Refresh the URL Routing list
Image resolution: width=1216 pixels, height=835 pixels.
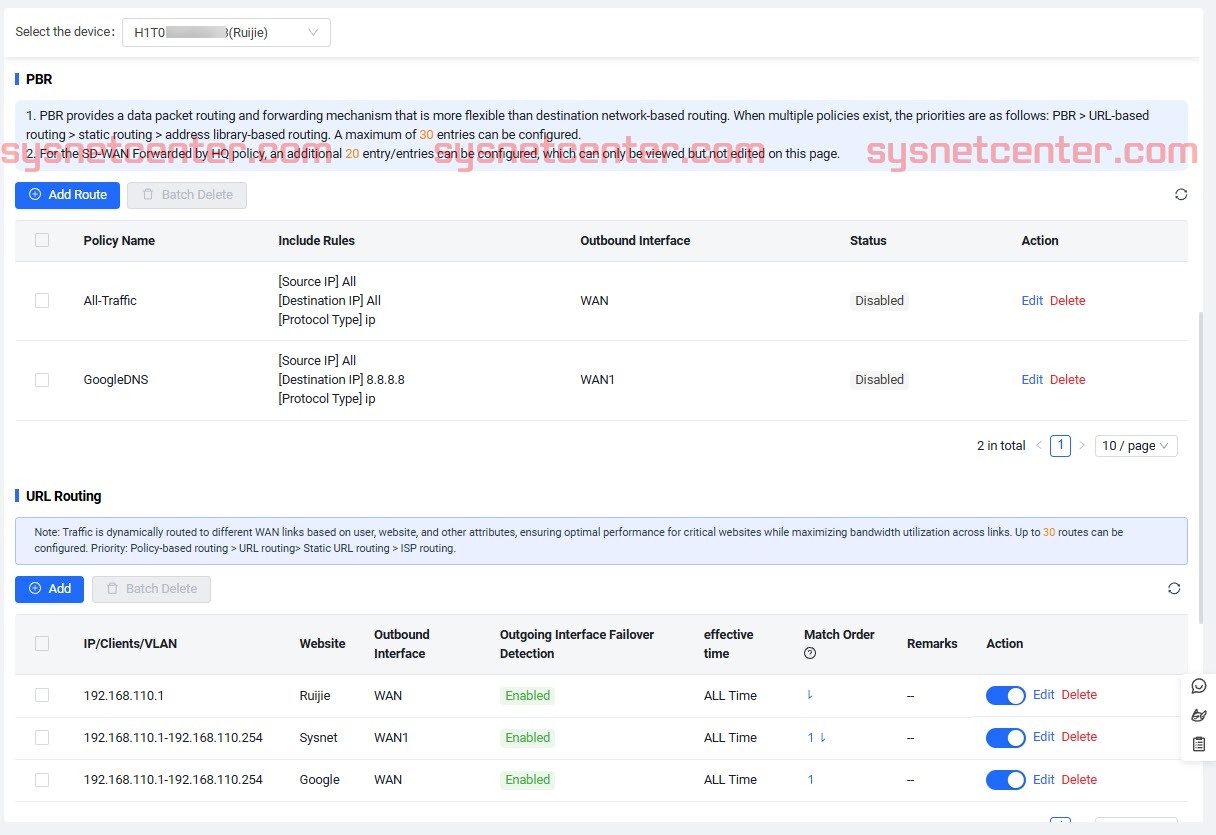(x=1174, y=589)
